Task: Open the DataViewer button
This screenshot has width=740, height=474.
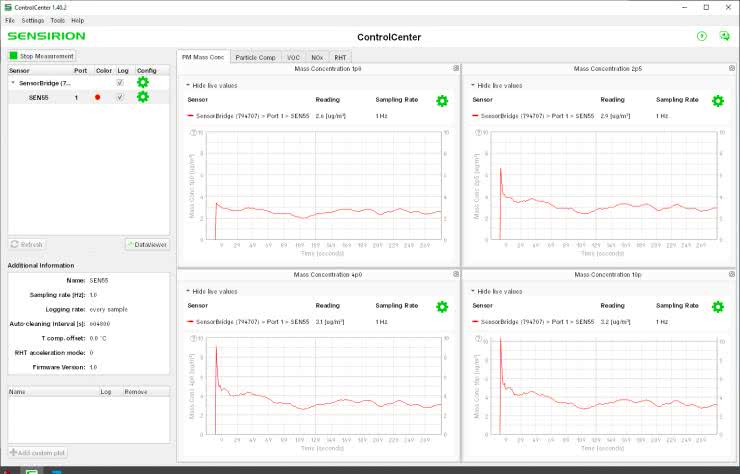Action: tap(147, 244)
